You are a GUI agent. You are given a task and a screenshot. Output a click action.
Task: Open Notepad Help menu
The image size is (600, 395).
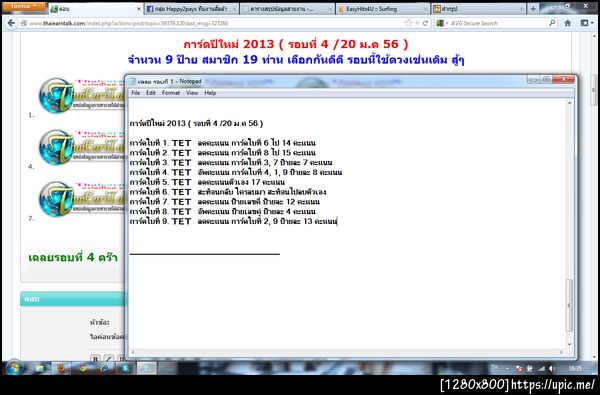tap(210, 93)
